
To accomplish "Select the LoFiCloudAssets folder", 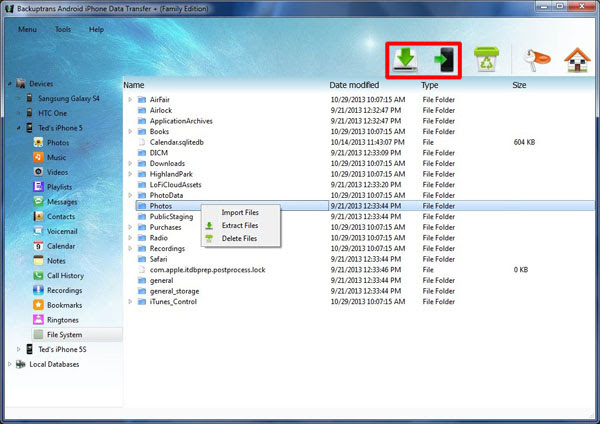I will pyautogui.click(x=175, y=185).
